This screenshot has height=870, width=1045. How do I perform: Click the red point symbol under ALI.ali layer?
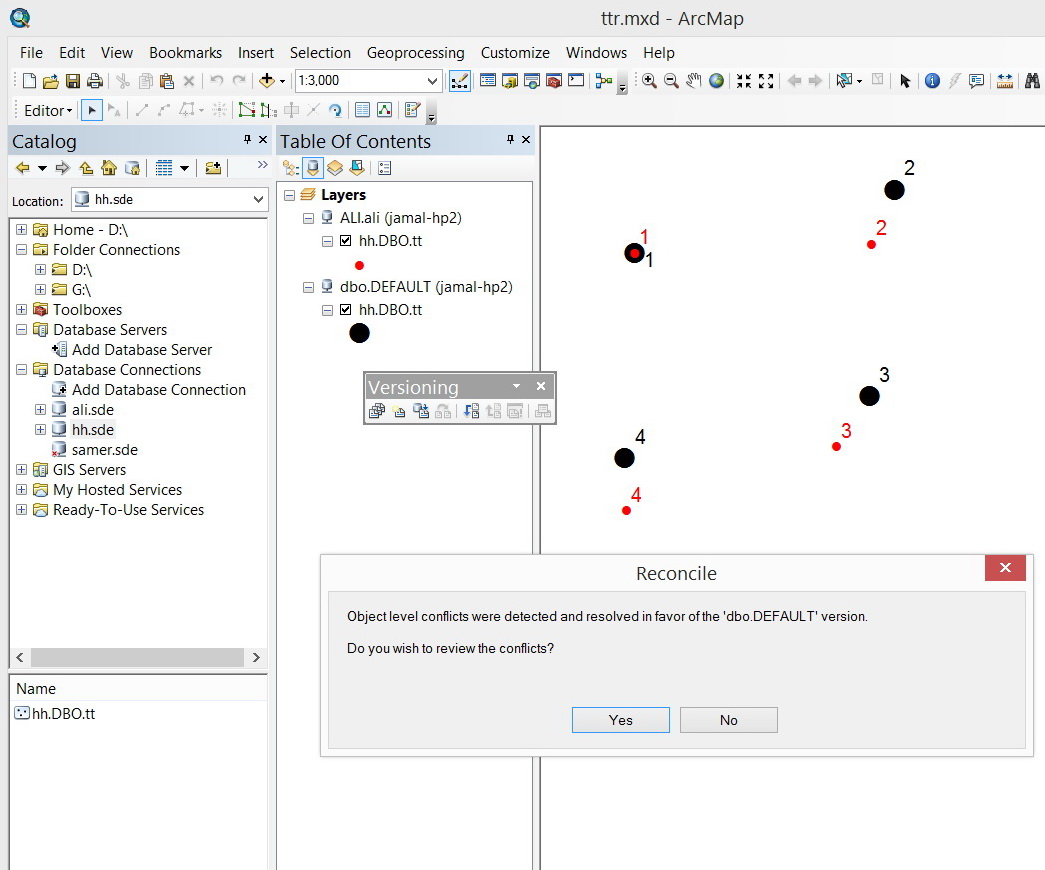tap(359, 265)
